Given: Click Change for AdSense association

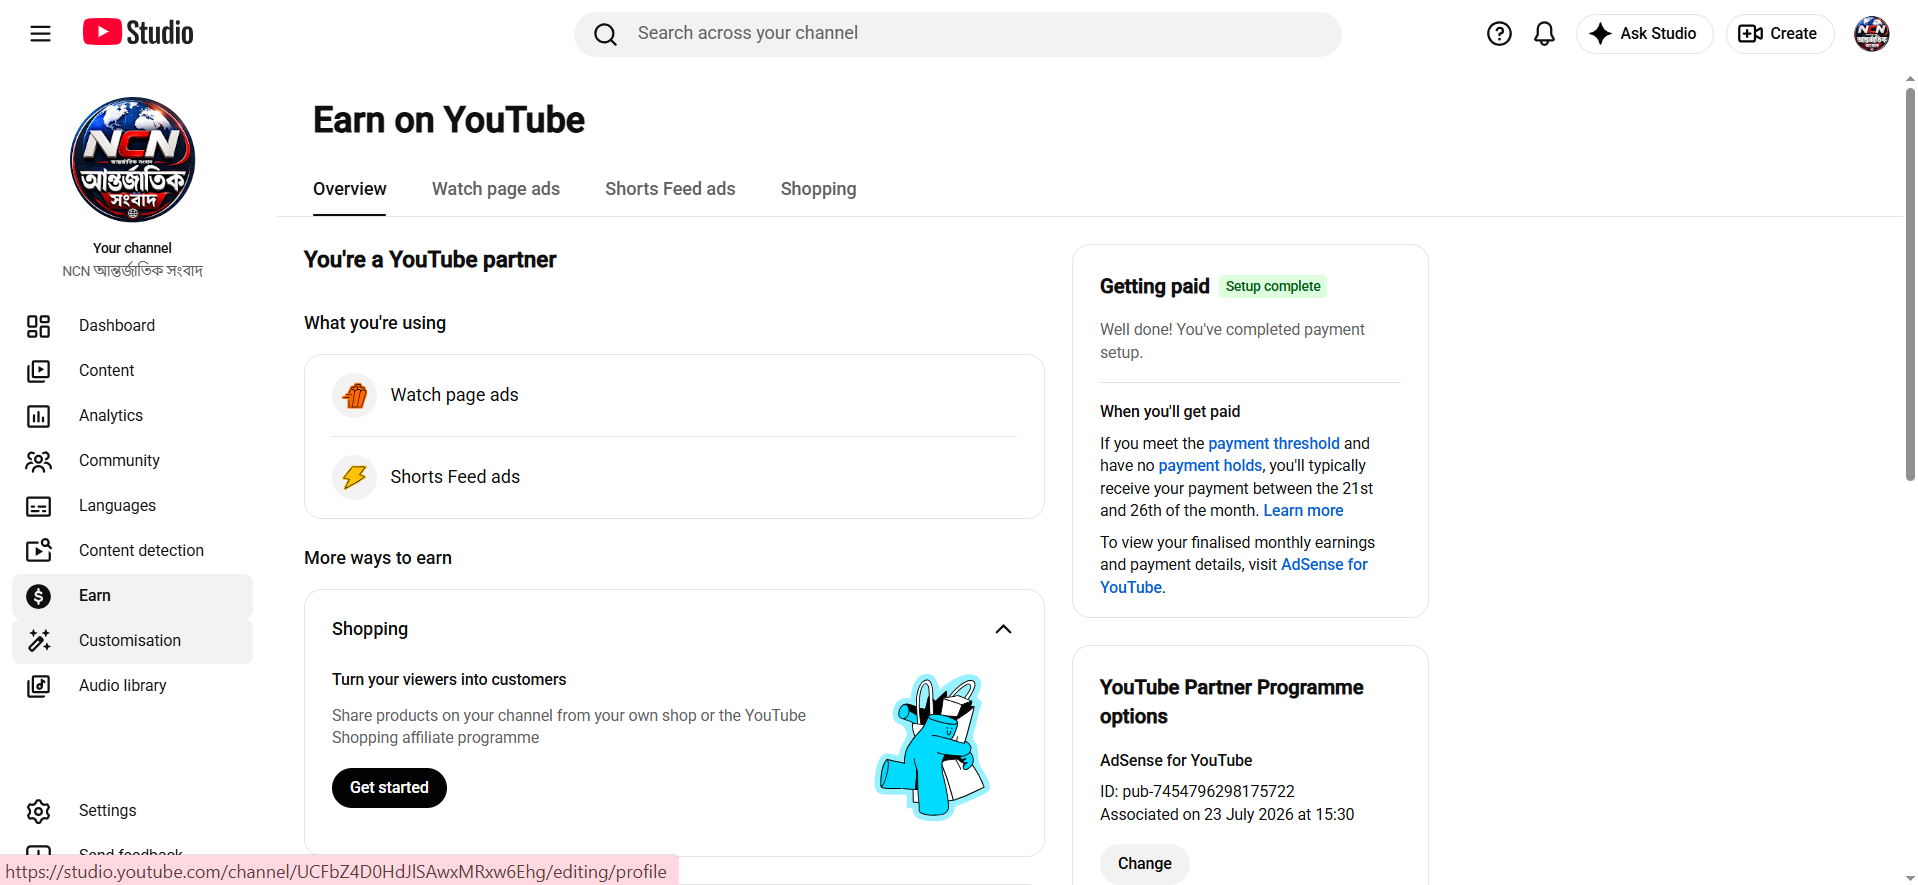Looking at the screenshot, I should click(1144, 864).
